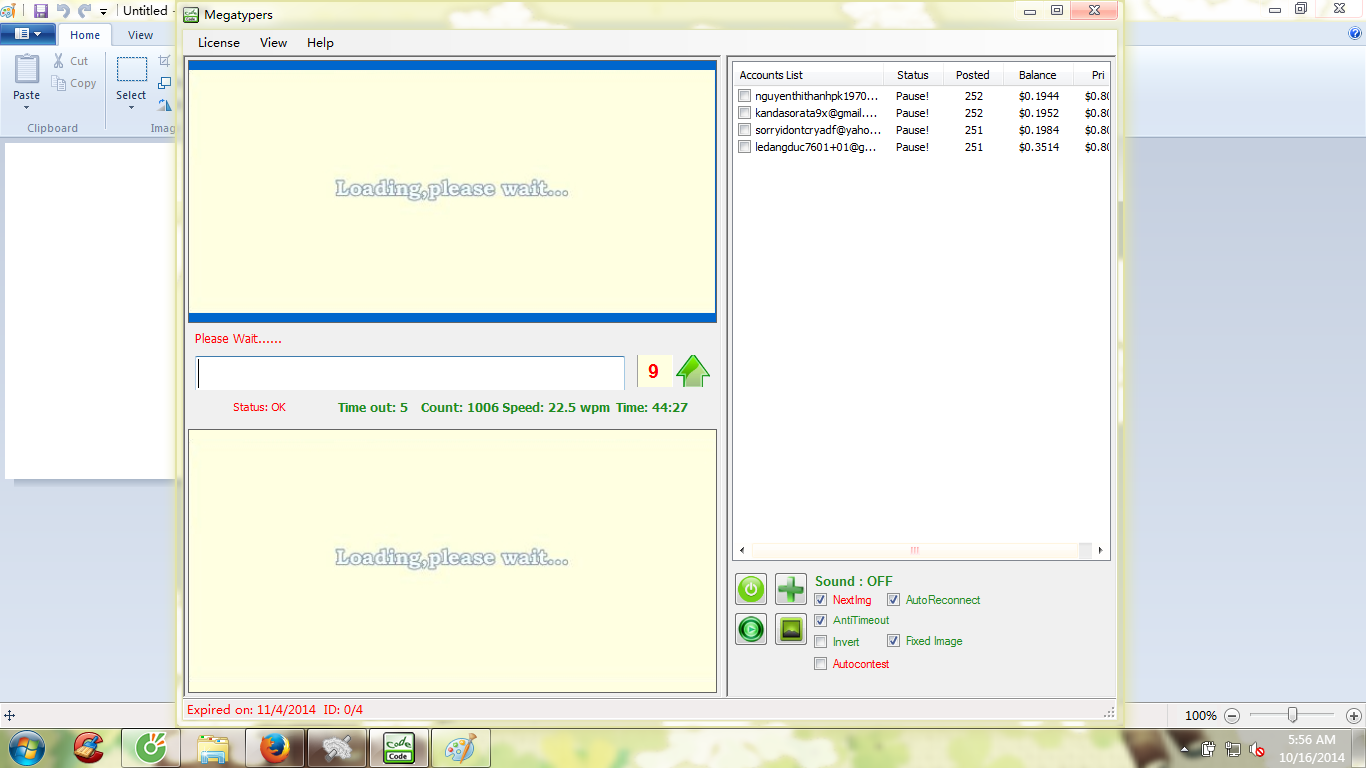Click the Resize icon in Paint's Image group
This screenshot has width=1366, height=768.
[165, 83]
